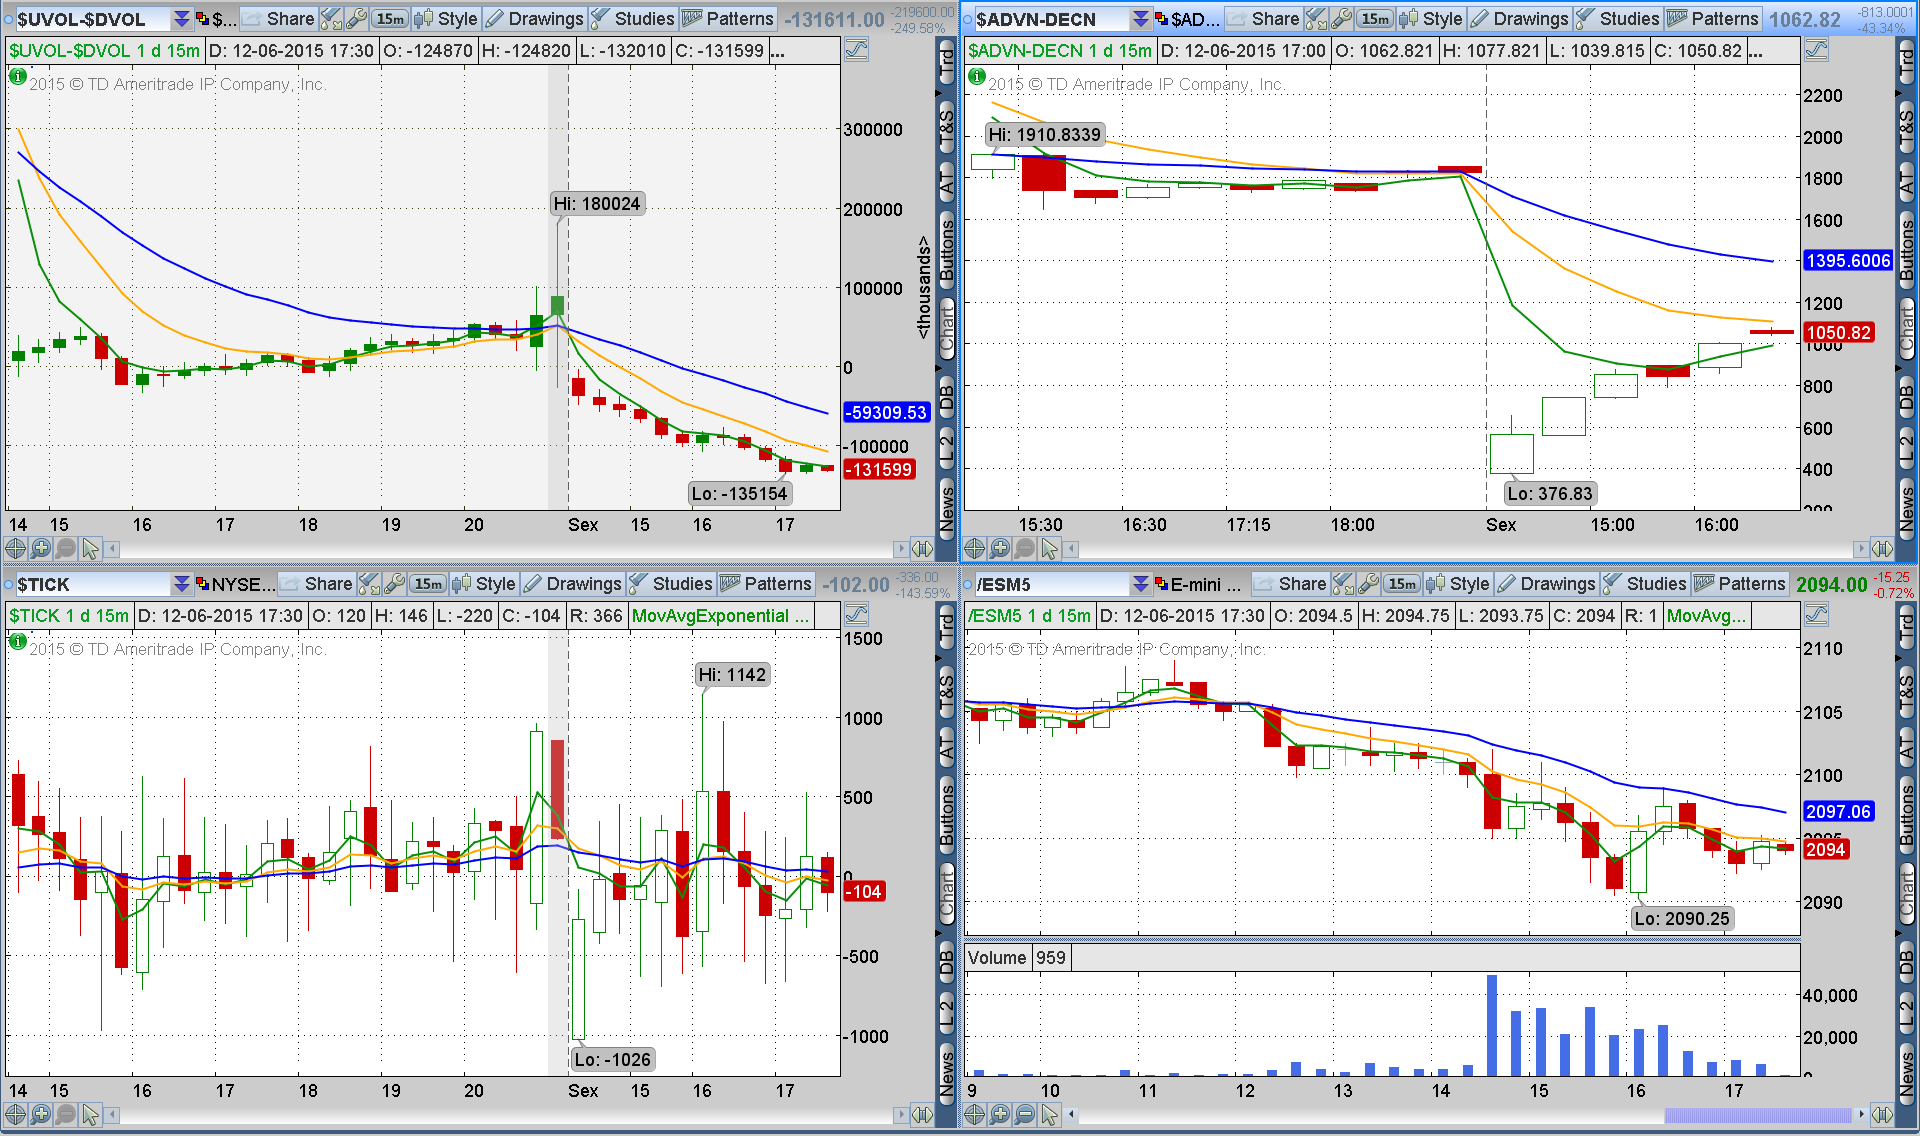1920x1136 pixels.
Task: Expand symbol dropdown next to $TICK
Action: (x=181, y=584)
